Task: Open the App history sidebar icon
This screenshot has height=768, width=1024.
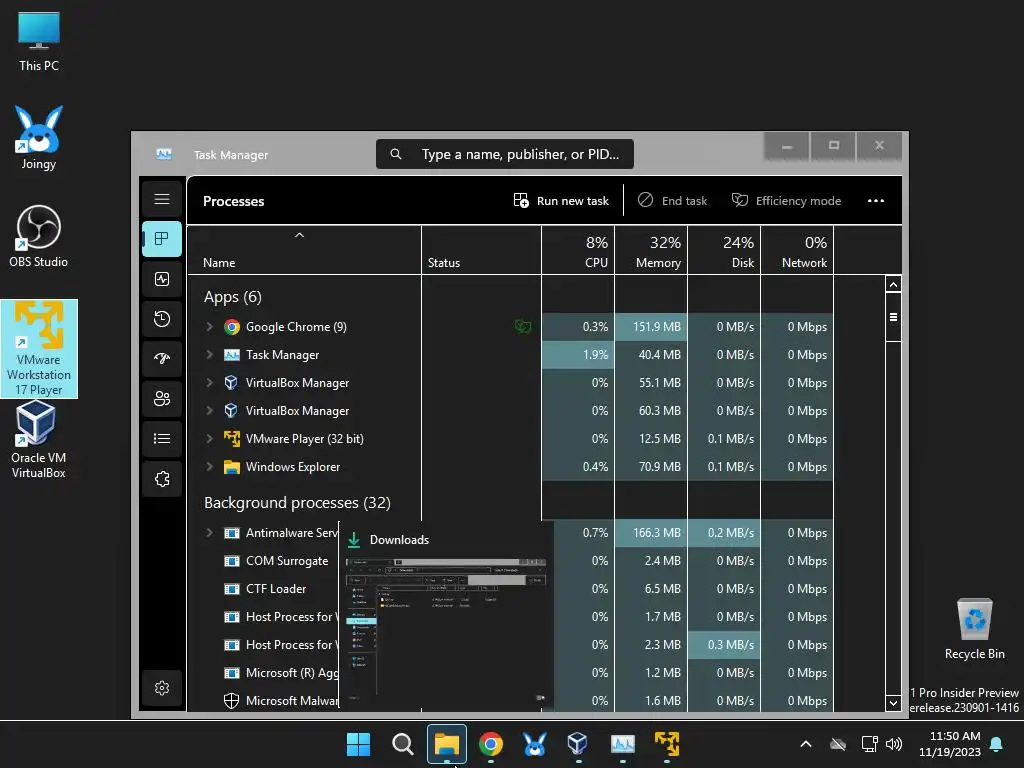Action: [162, 319]
